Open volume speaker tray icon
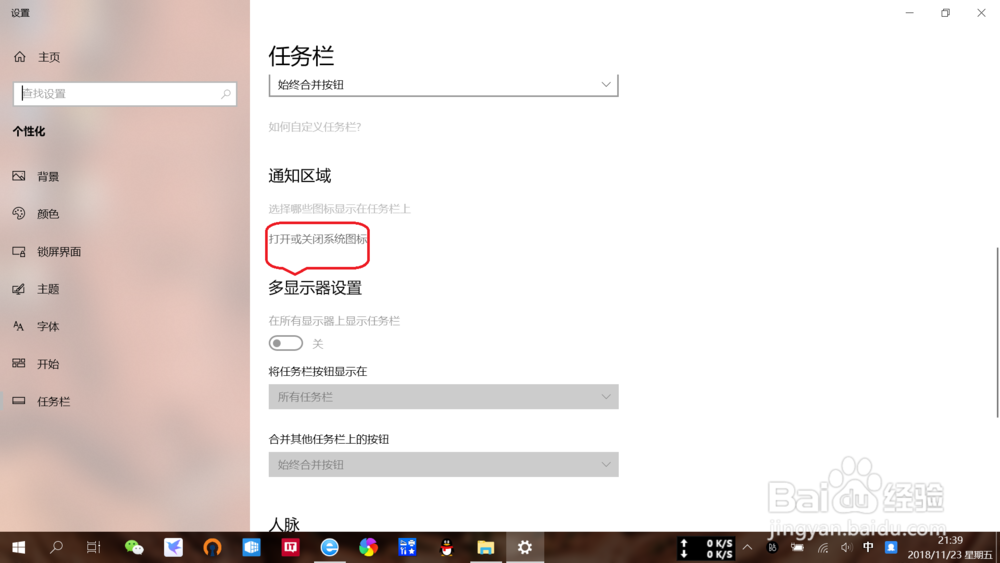Viewport: 1000px width, 563px height. pos(846,547)
